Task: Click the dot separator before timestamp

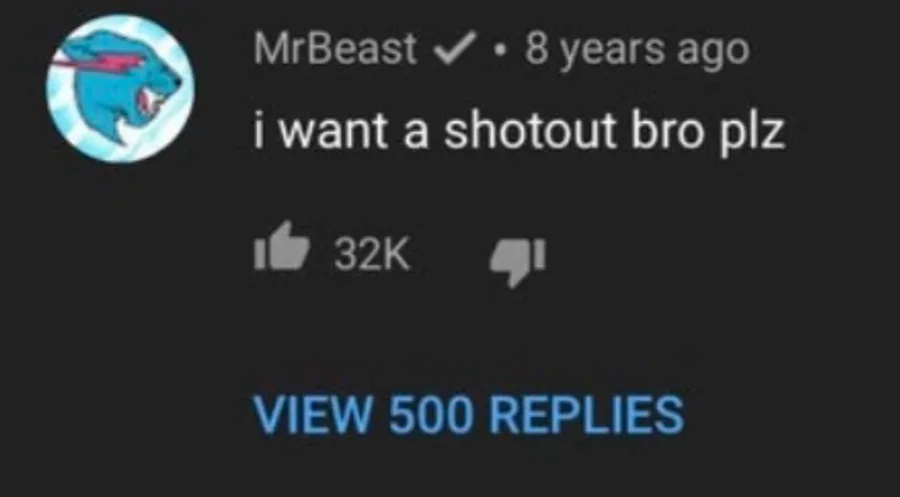Action: 501,50
